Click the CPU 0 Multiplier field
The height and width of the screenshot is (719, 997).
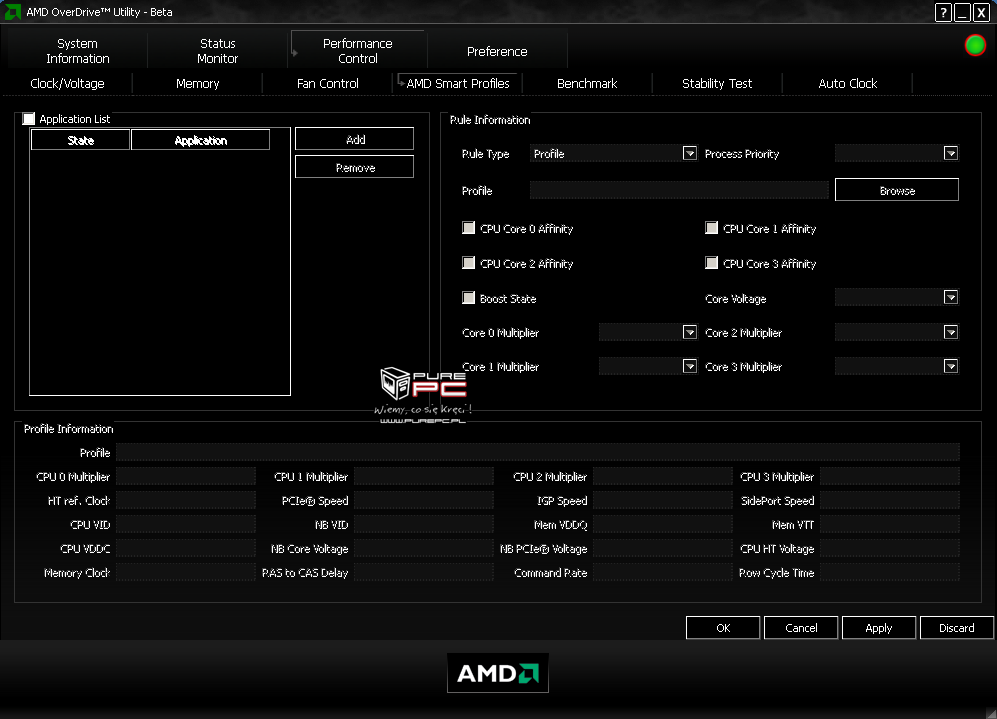click(x=186, y=476)
